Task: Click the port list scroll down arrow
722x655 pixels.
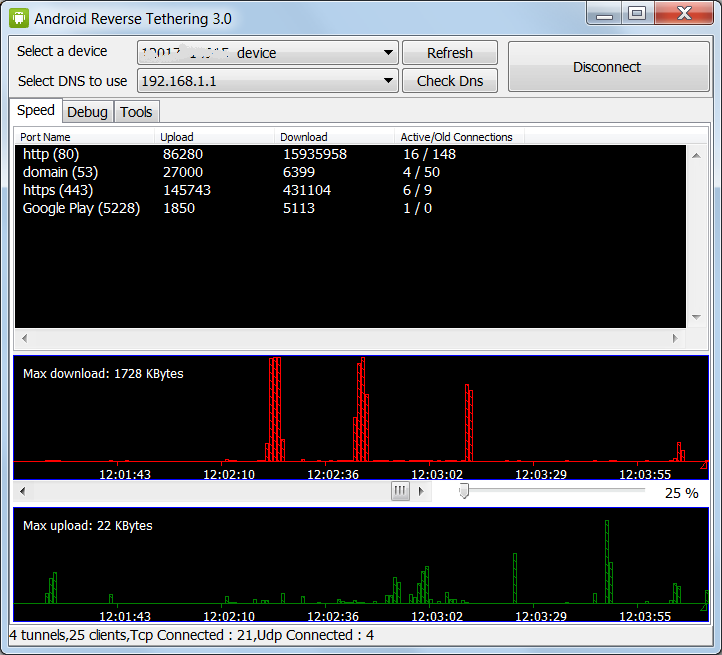Action: point(696,317)
